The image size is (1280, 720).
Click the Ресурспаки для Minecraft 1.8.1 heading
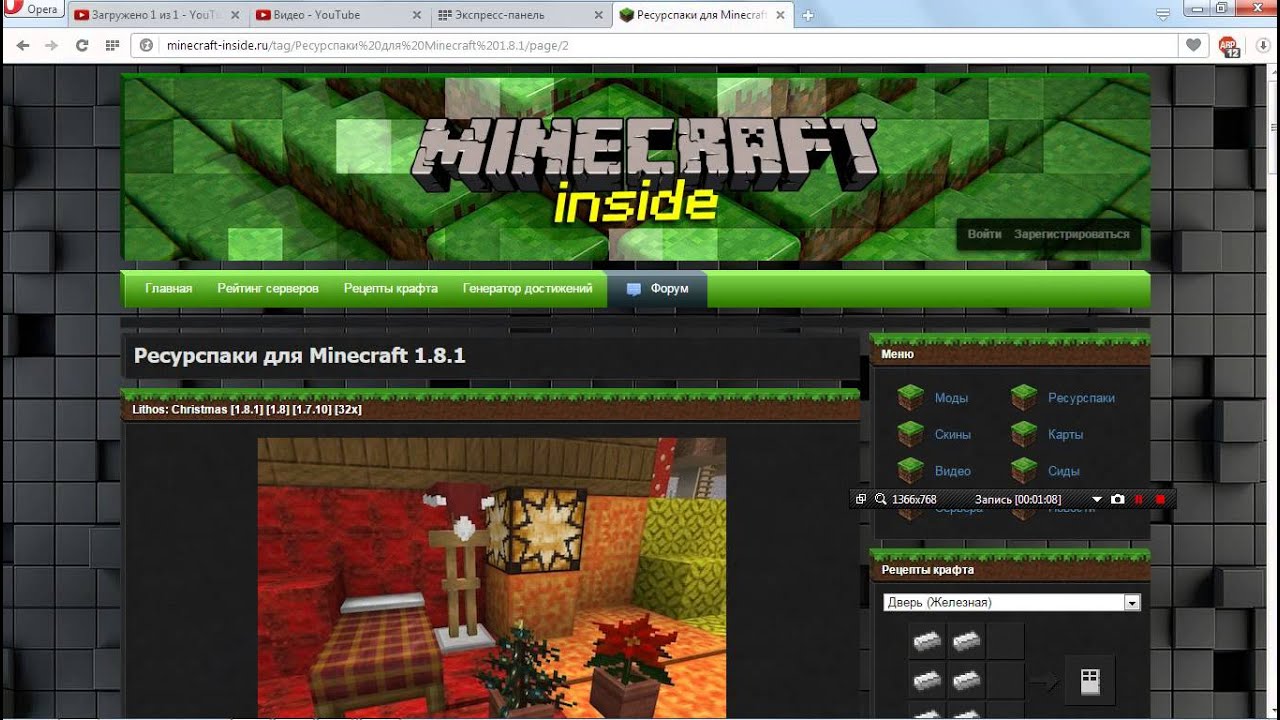300,356
